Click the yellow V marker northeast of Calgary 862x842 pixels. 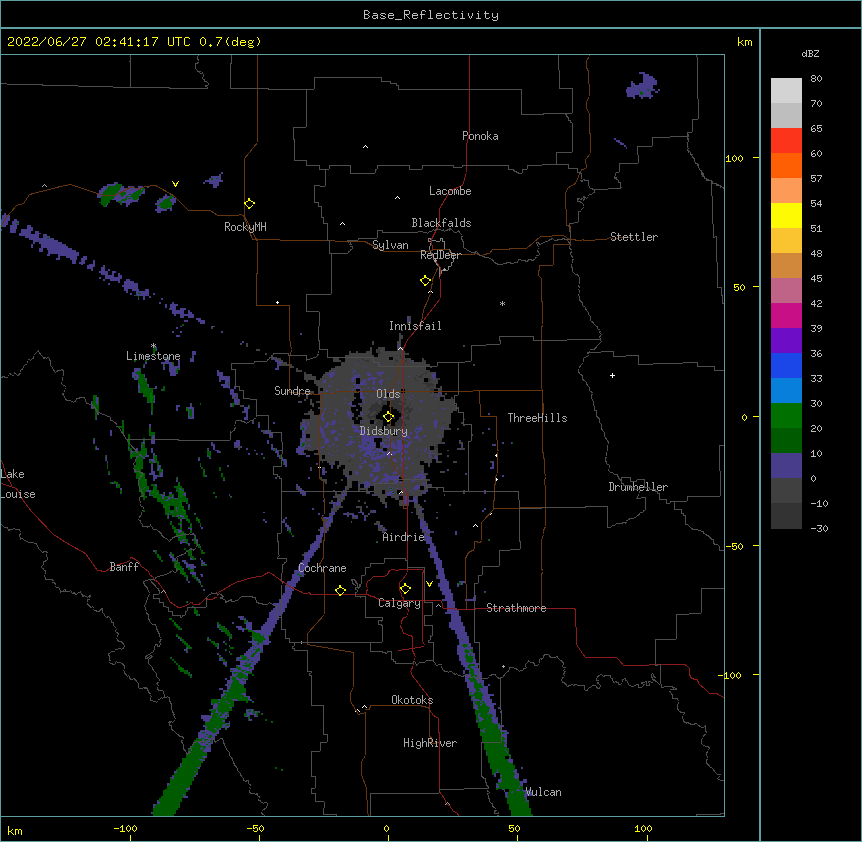(x=429, y=584)
